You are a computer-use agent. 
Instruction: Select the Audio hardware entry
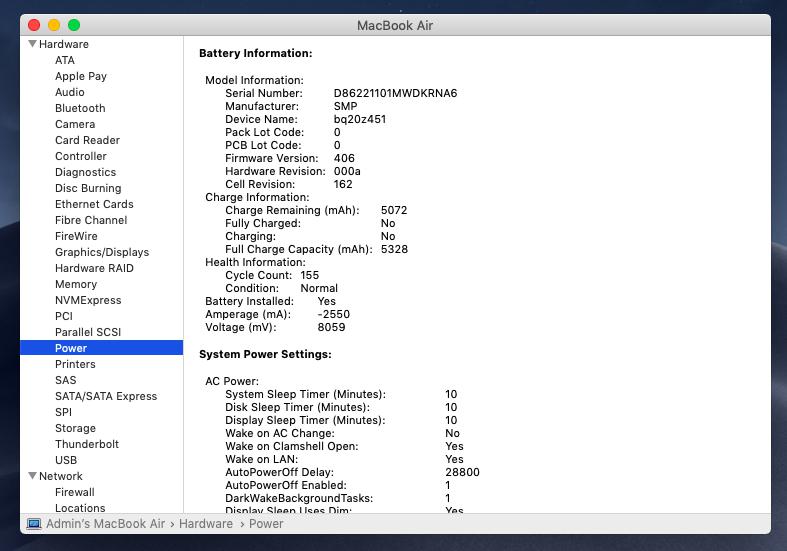70,92
